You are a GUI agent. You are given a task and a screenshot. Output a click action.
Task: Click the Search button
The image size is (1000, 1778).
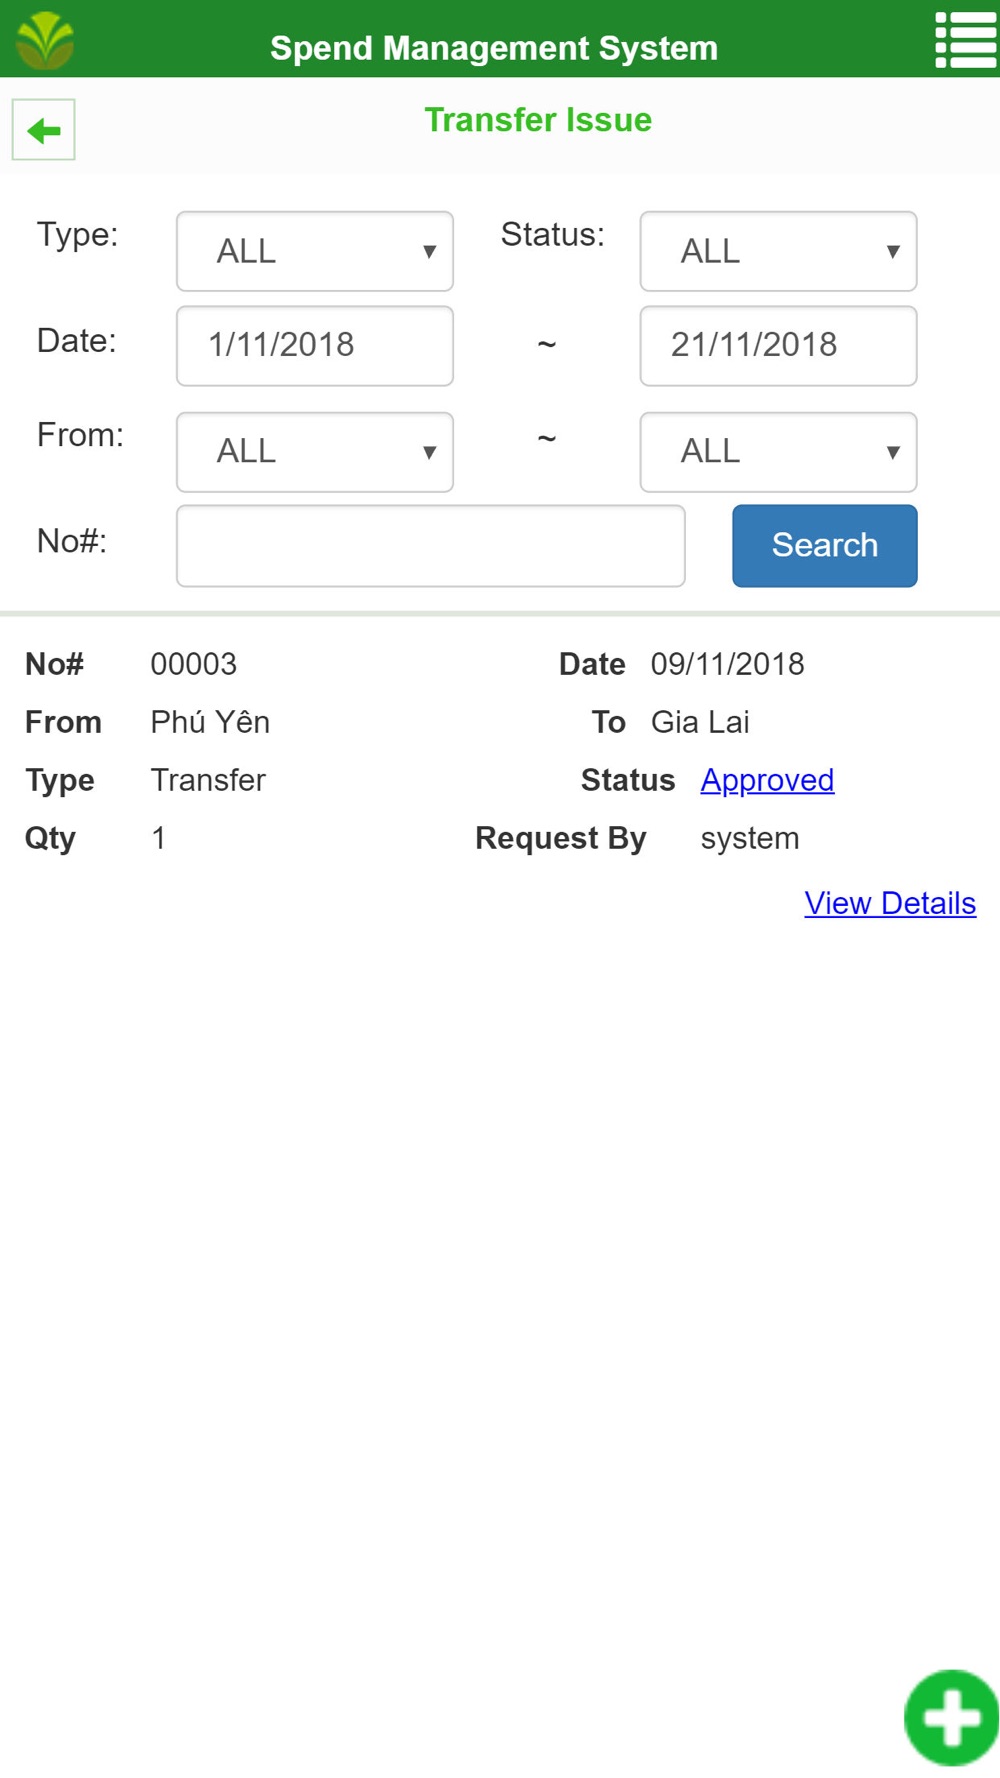point(825,546)
